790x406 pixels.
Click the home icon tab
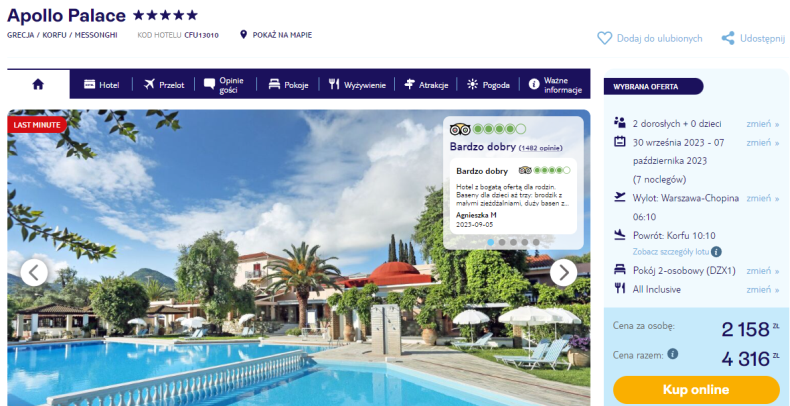coord(38,84)
